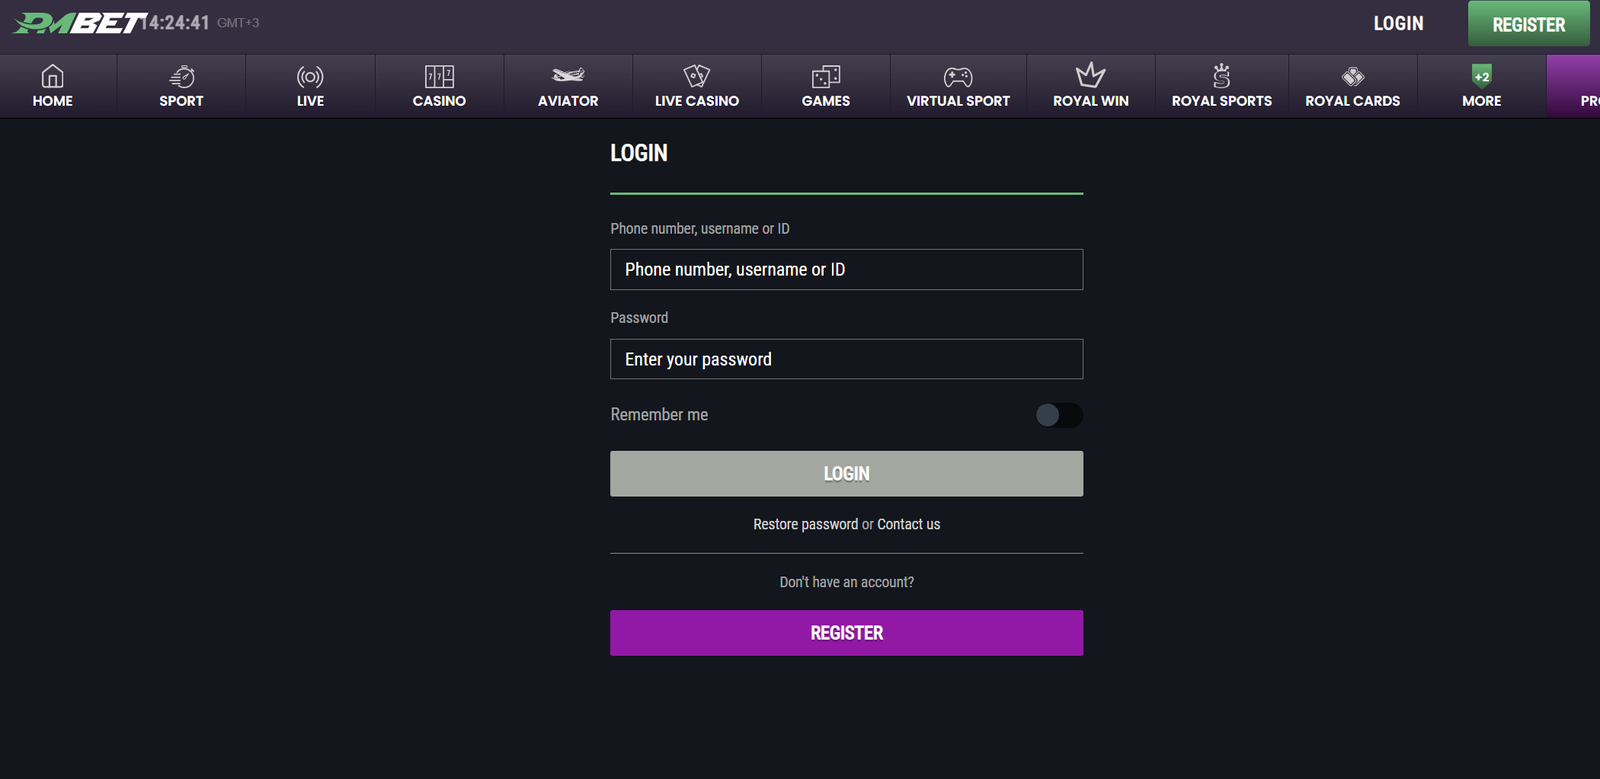Screen dimensions: 1600x779
Task: Click the top-right LOGIN link
Action: click(1398, 23)
